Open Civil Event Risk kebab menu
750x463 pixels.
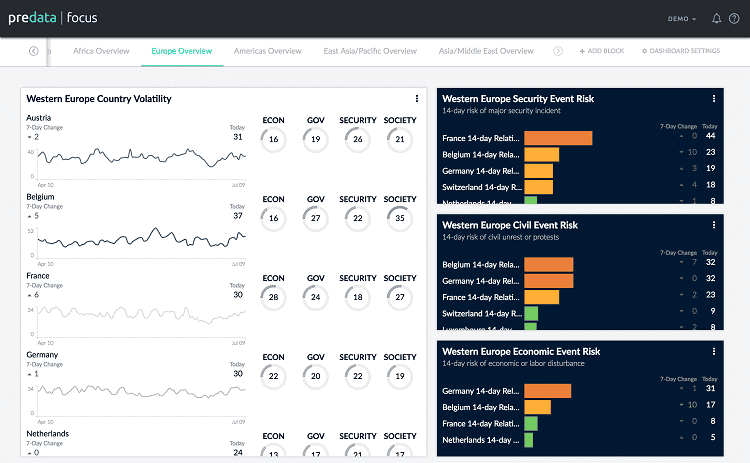click(x=713, y=225)
